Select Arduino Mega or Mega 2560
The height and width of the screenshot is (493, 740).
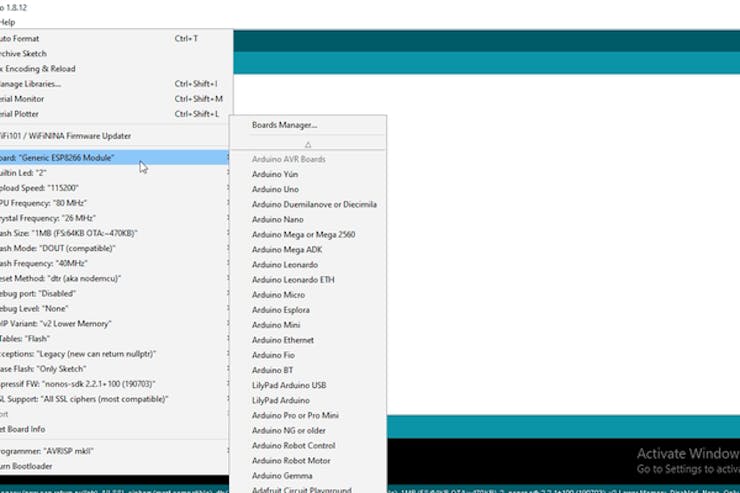[x=308, y=234]
